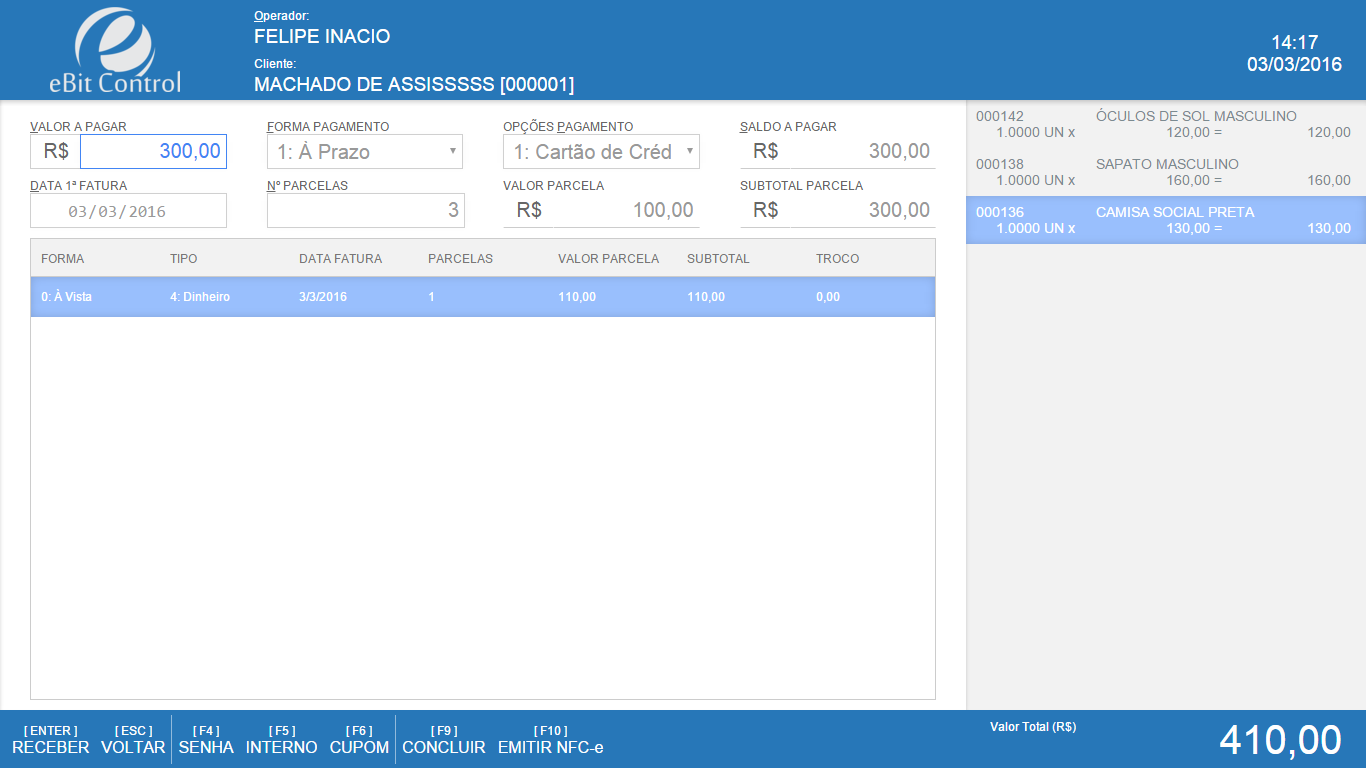Image resolution: width=1366 pixels, height=768 pixels.
Task: Click the CAMISA SOCIAL PRETA item
Action: click(x=1165, y=220)
